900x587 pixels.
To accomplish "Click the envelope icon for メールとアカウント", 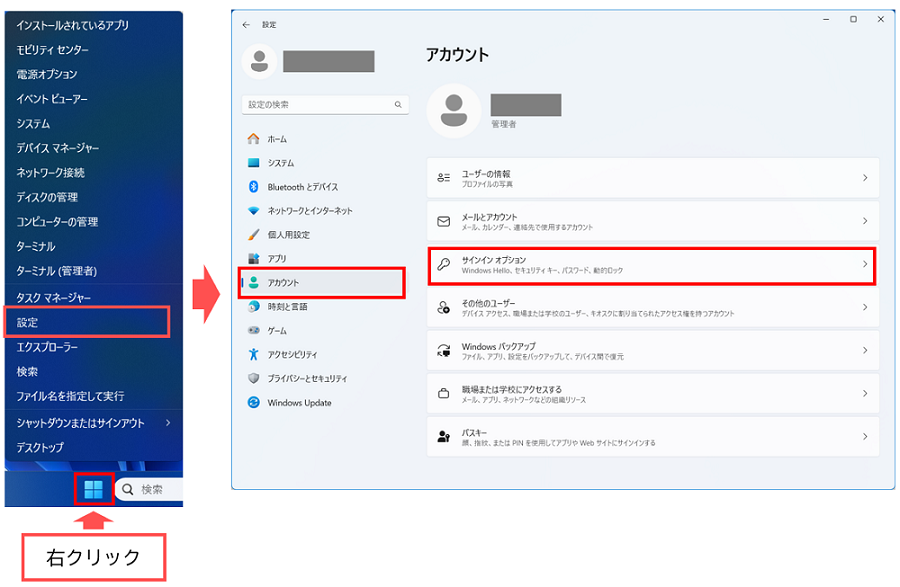I will pyautogui.click(x=444, y=221).
